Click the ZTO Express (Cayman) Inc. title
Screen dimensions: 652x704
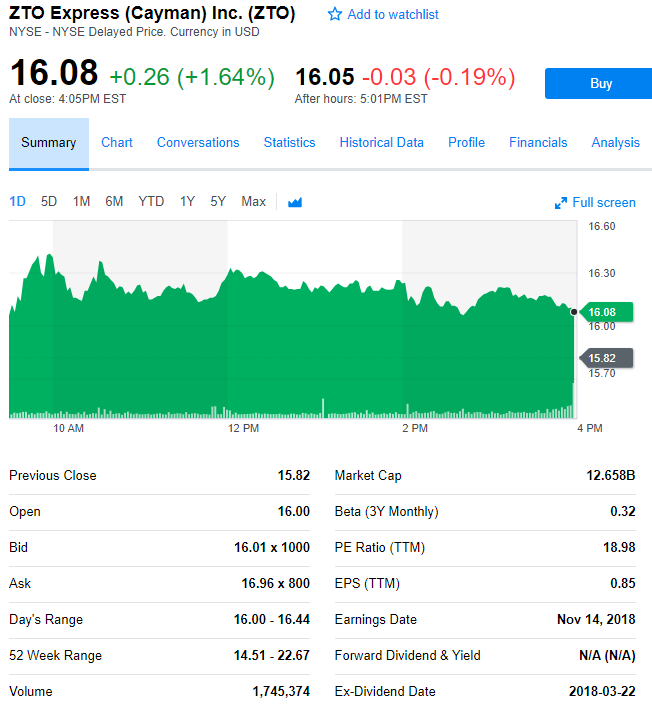(152, 13)
